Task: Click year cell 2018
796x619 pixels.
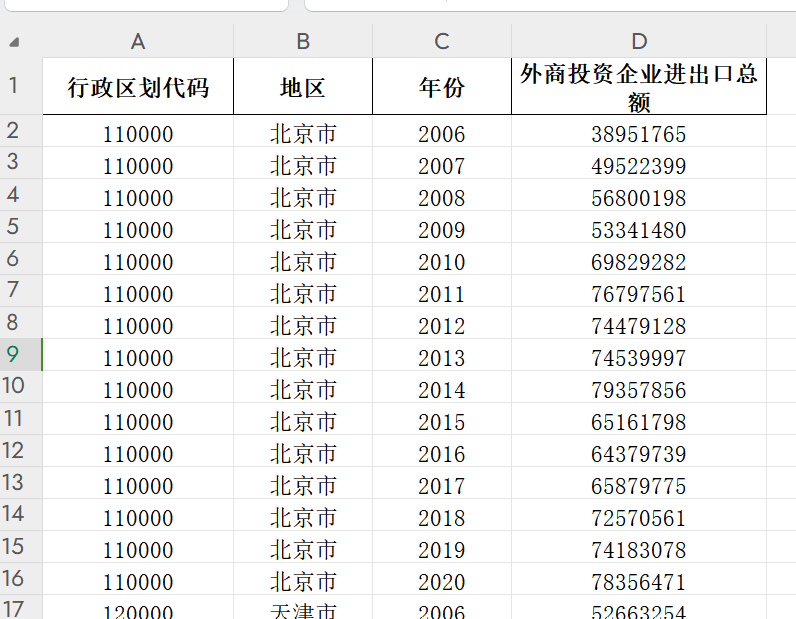Action: tap(442, 515)
